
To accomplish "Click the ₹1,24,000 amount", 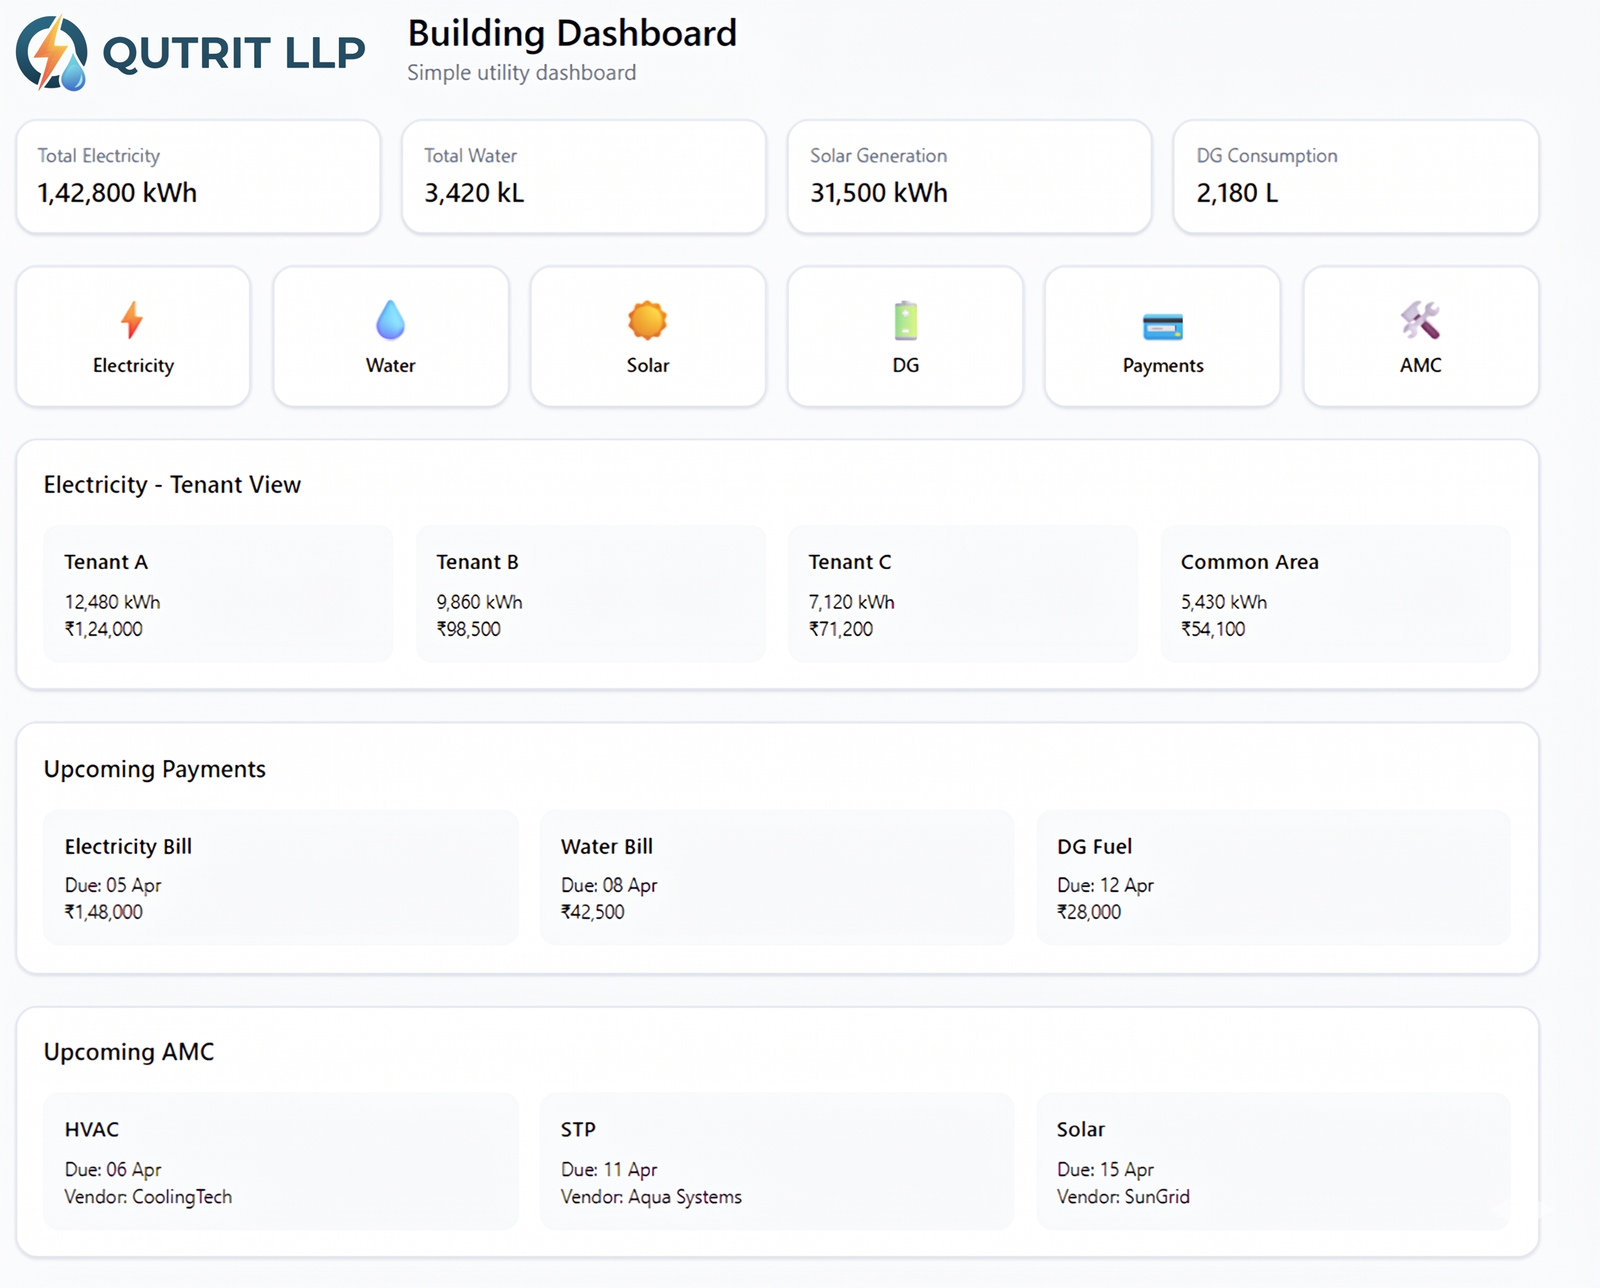I will coord(103,629).
